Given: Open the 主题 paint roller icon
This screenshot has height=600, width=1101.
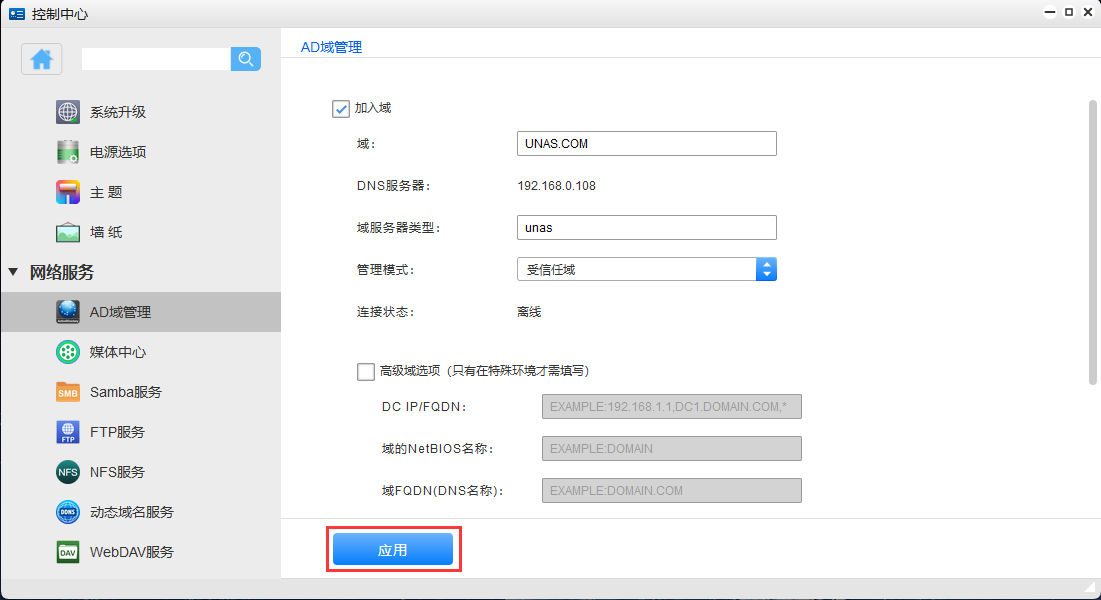Looking at the screenshot, I should (68, 192).
